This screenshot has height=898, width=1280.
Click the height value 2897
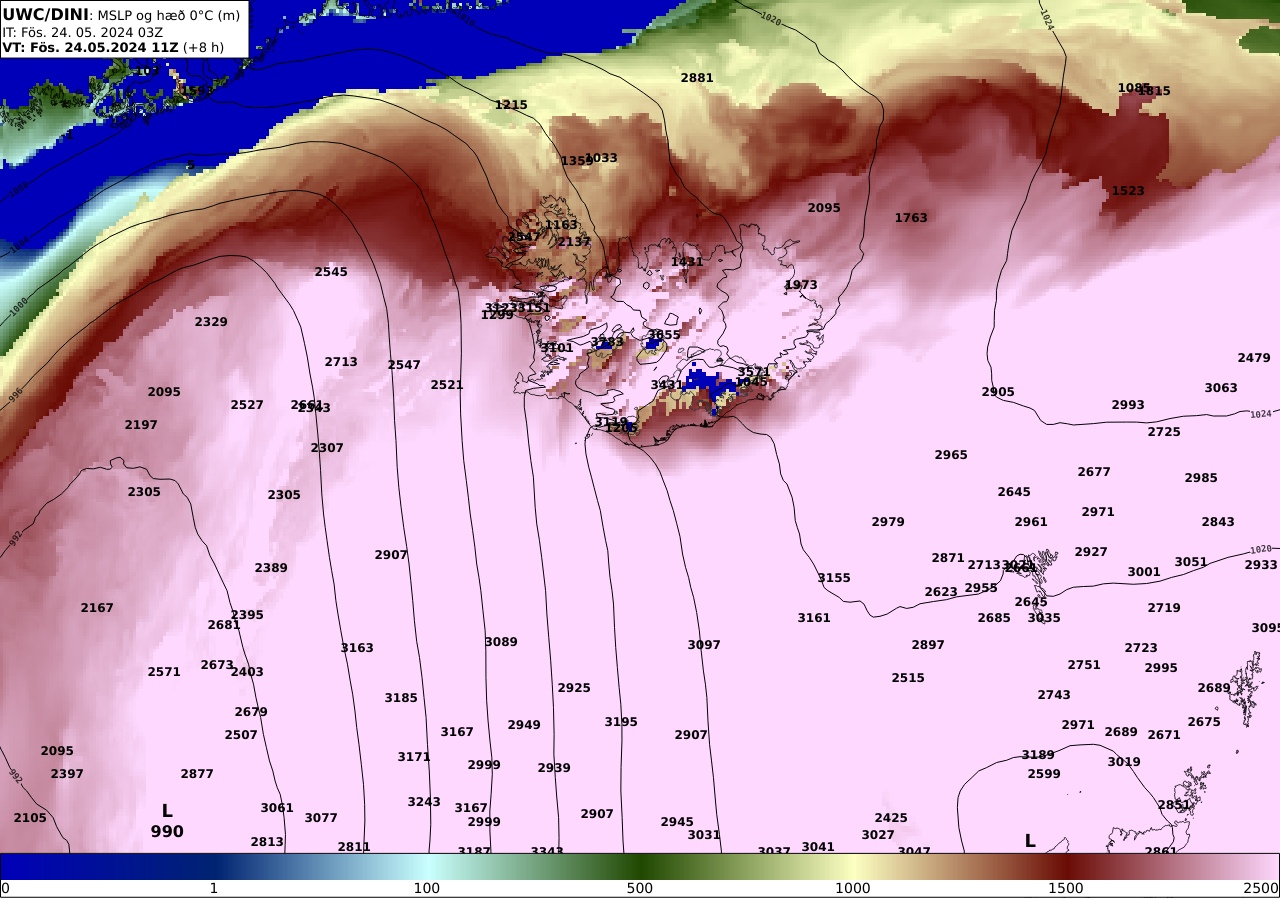click(x=928, y=645)
